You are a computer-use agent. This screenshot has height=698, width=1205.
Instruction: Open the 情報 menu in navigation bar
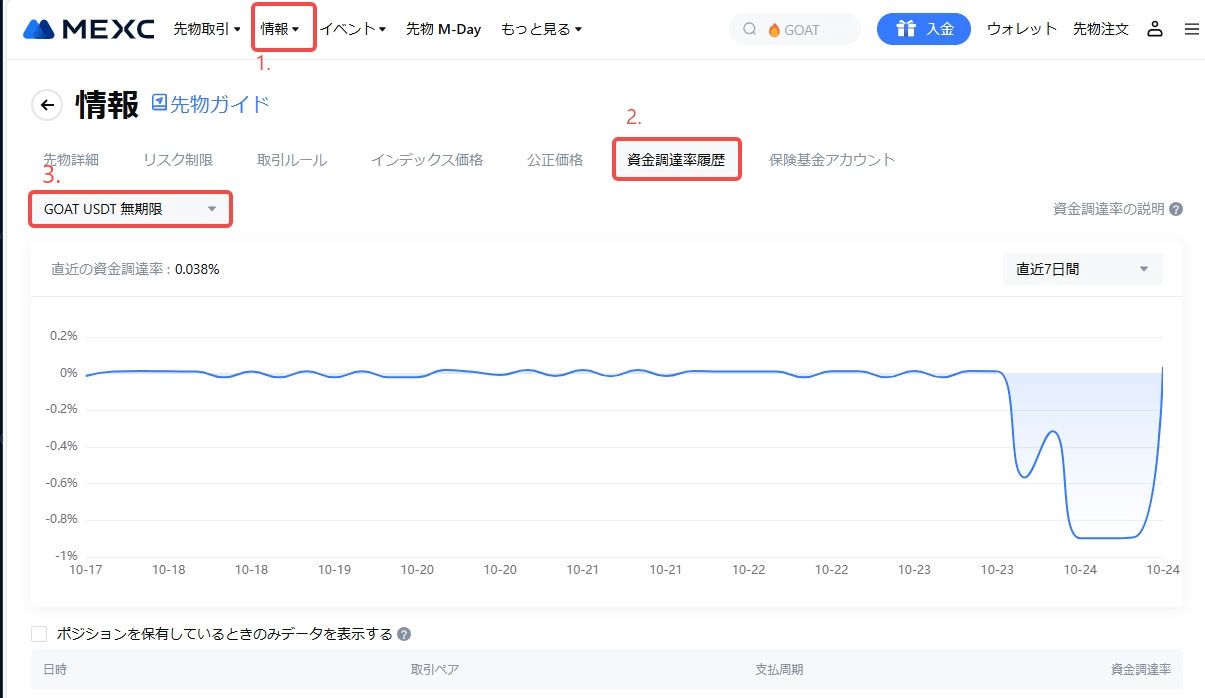tap(280, 29)
